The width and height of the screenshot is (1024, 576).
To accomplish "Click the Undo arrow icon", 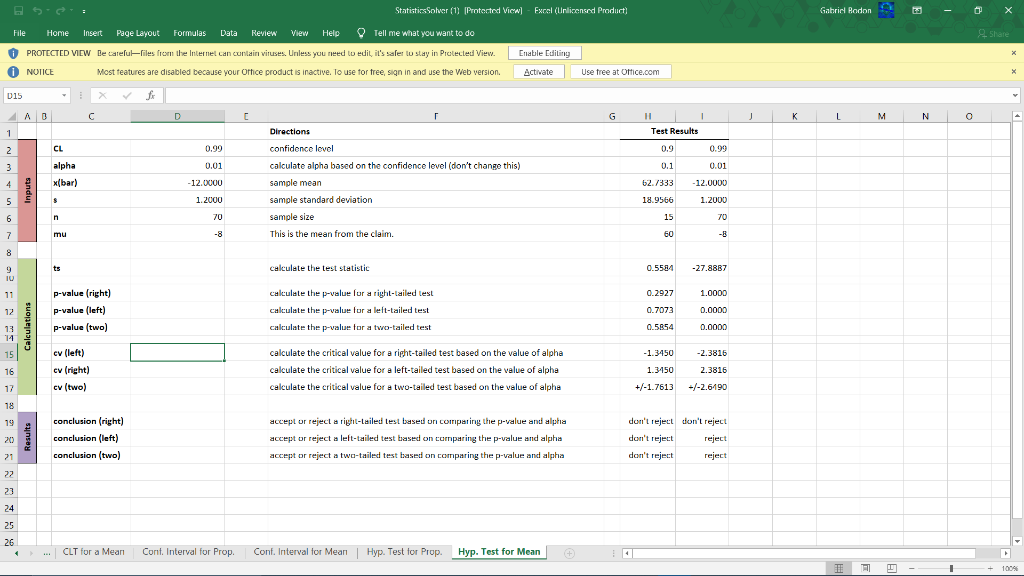I will click(x=37, y=10).
